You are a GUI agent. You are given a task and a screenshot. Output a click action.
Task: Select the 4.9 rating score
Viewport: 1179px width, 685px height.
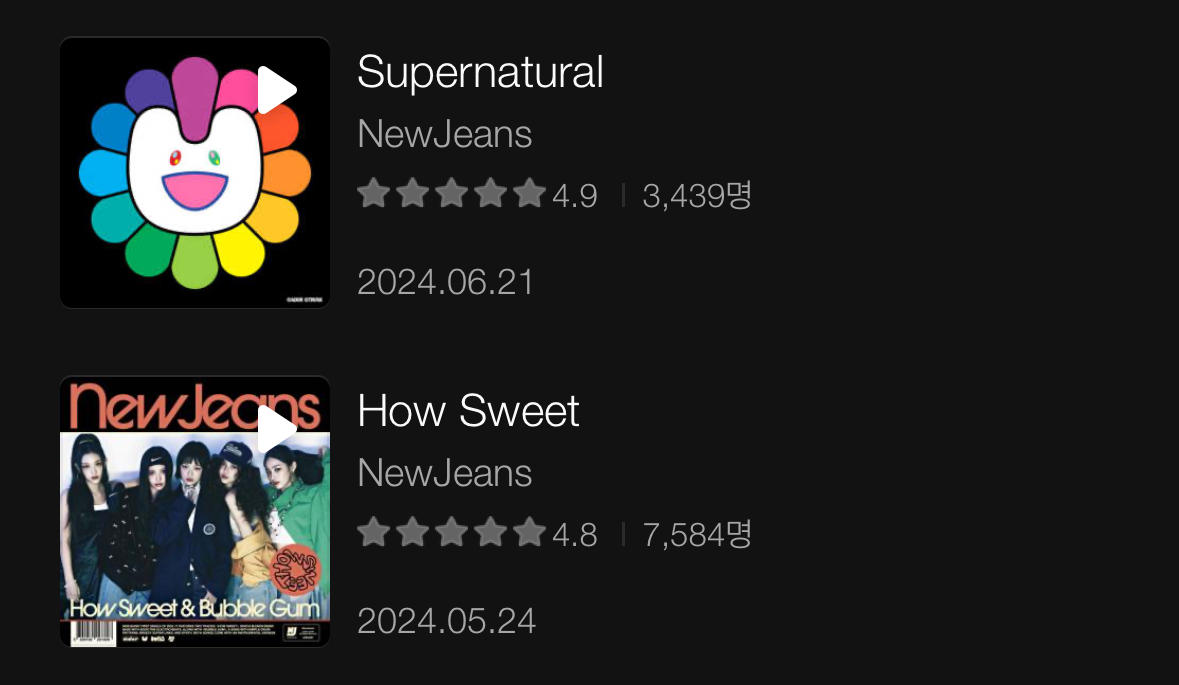tap(575, 196)
